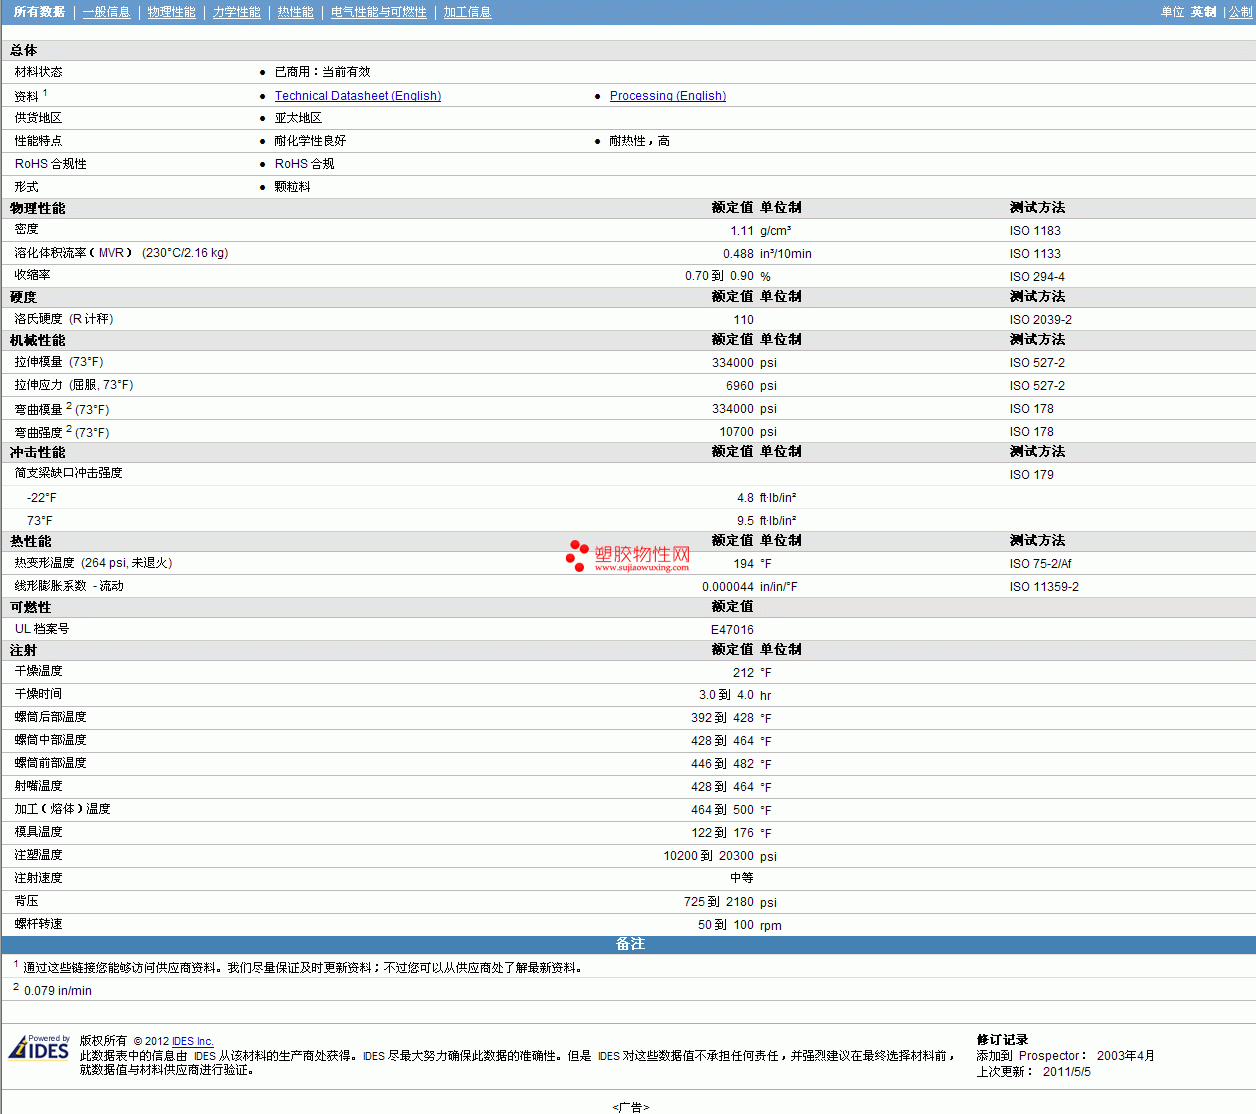Image resolution: width=1256 pixels, height=1114 pixels.
Task: Select the 热变形温度 row label
Action: coord(93,563)
